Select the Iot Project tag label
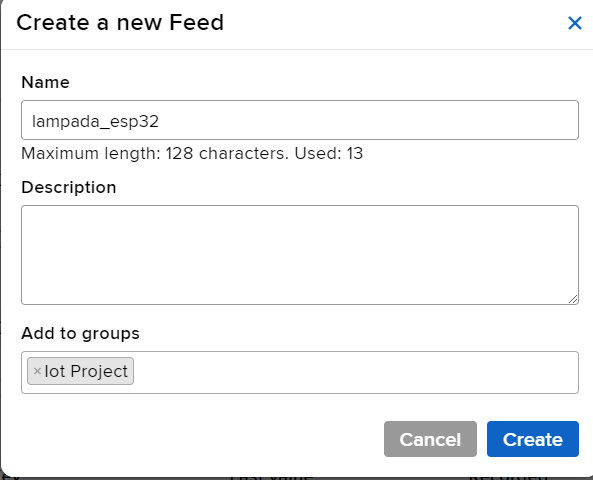This screenshot has height=480, width=593. pyautogui.click(x=86, y=371)
